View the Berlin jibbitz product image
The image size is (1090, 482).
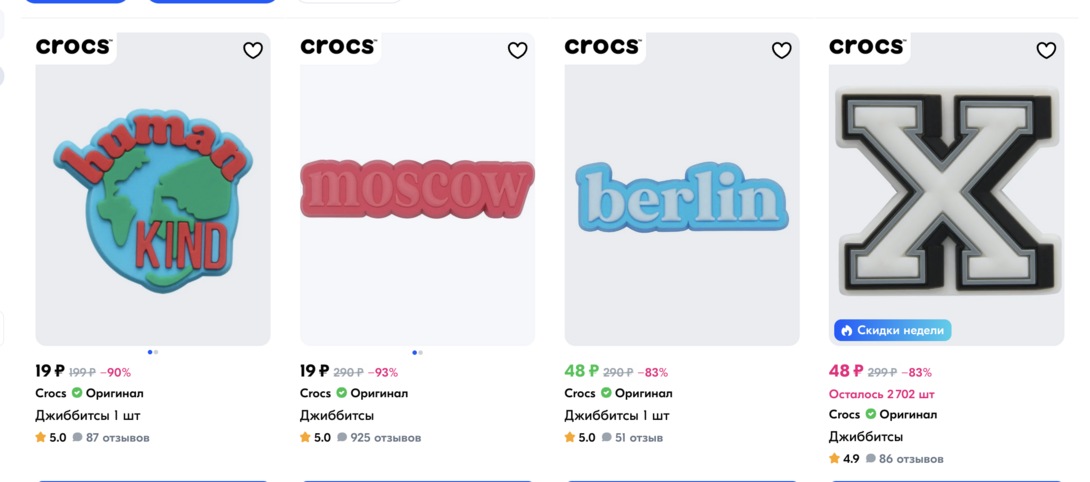(x=682, y=200)
